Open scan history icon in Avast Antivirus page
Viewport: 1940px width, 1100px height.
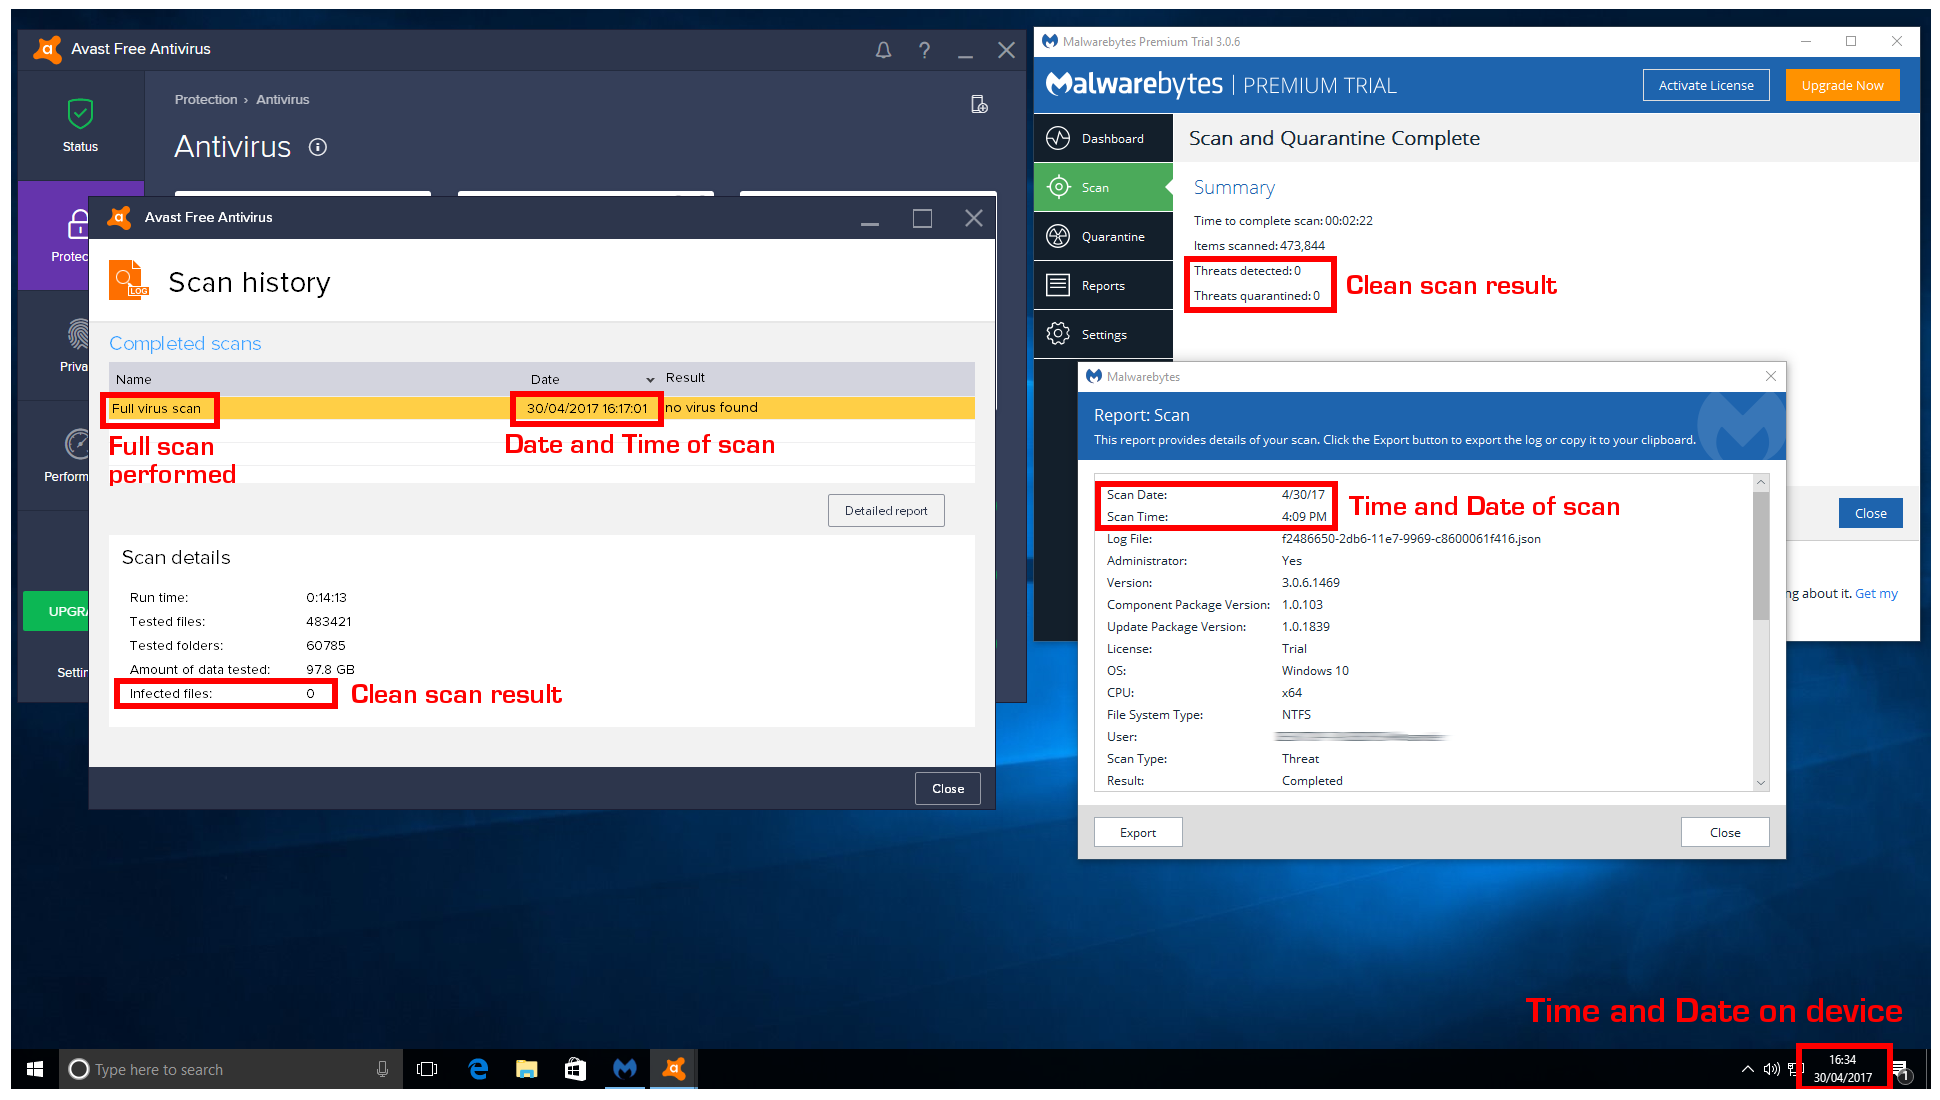click(x=979, y=104)
